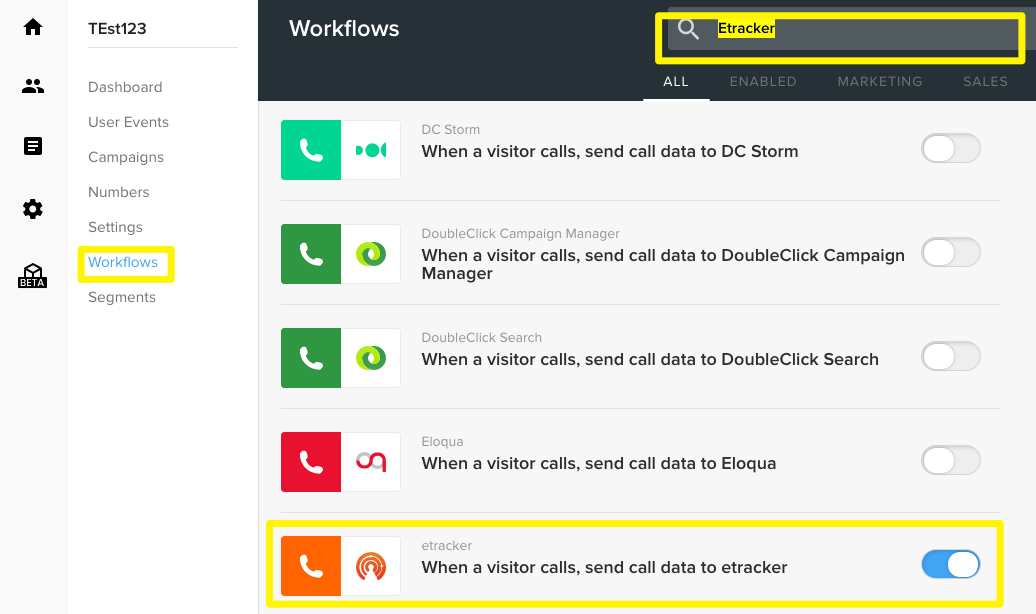
Task: Enable the DC Storm workflow toggle
Action: coord(951,149)
